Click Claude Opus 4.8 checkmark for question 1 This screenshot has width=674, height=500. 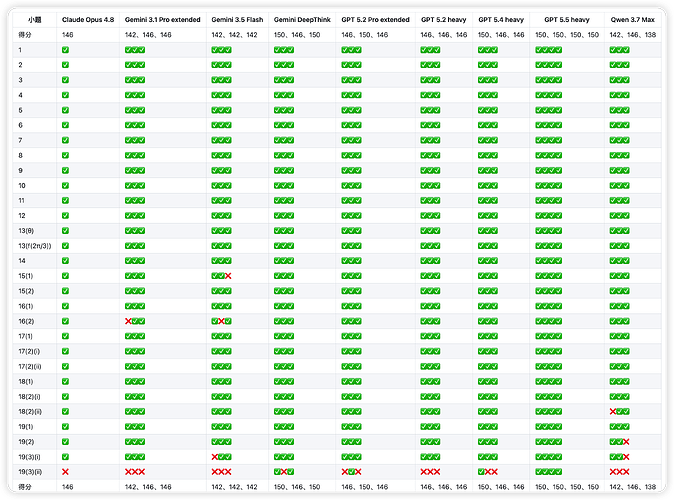(65, 50)
